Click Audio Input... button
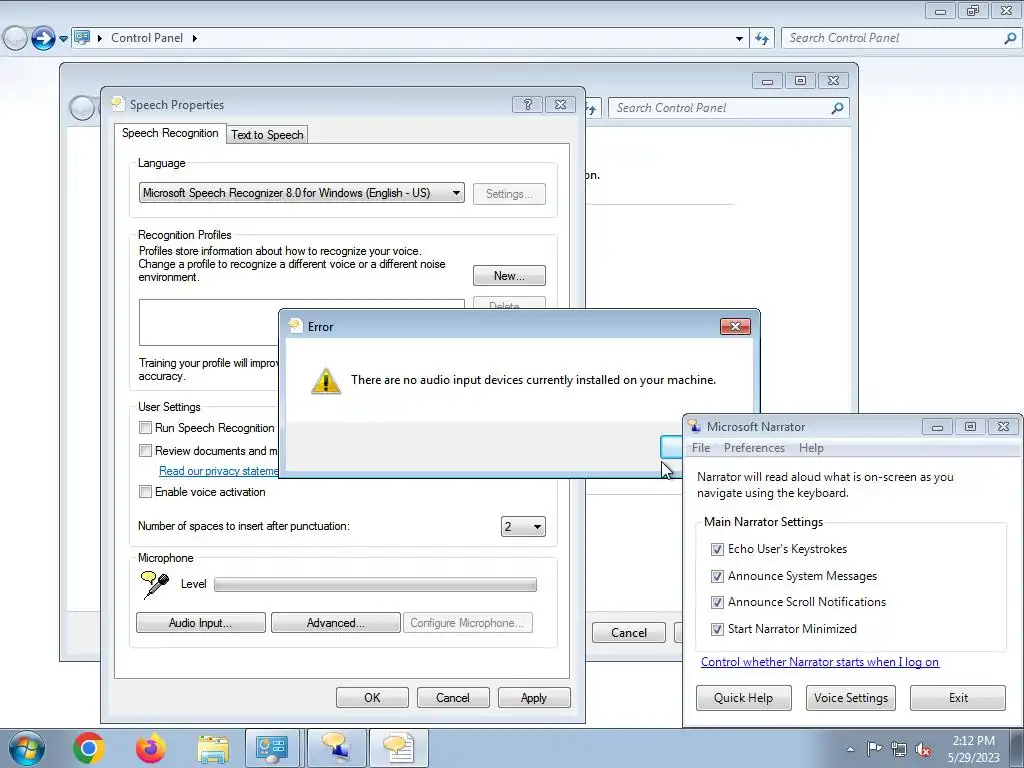Image resolution: width=1024 pixels, height=768 pixels. coord(200,622)
